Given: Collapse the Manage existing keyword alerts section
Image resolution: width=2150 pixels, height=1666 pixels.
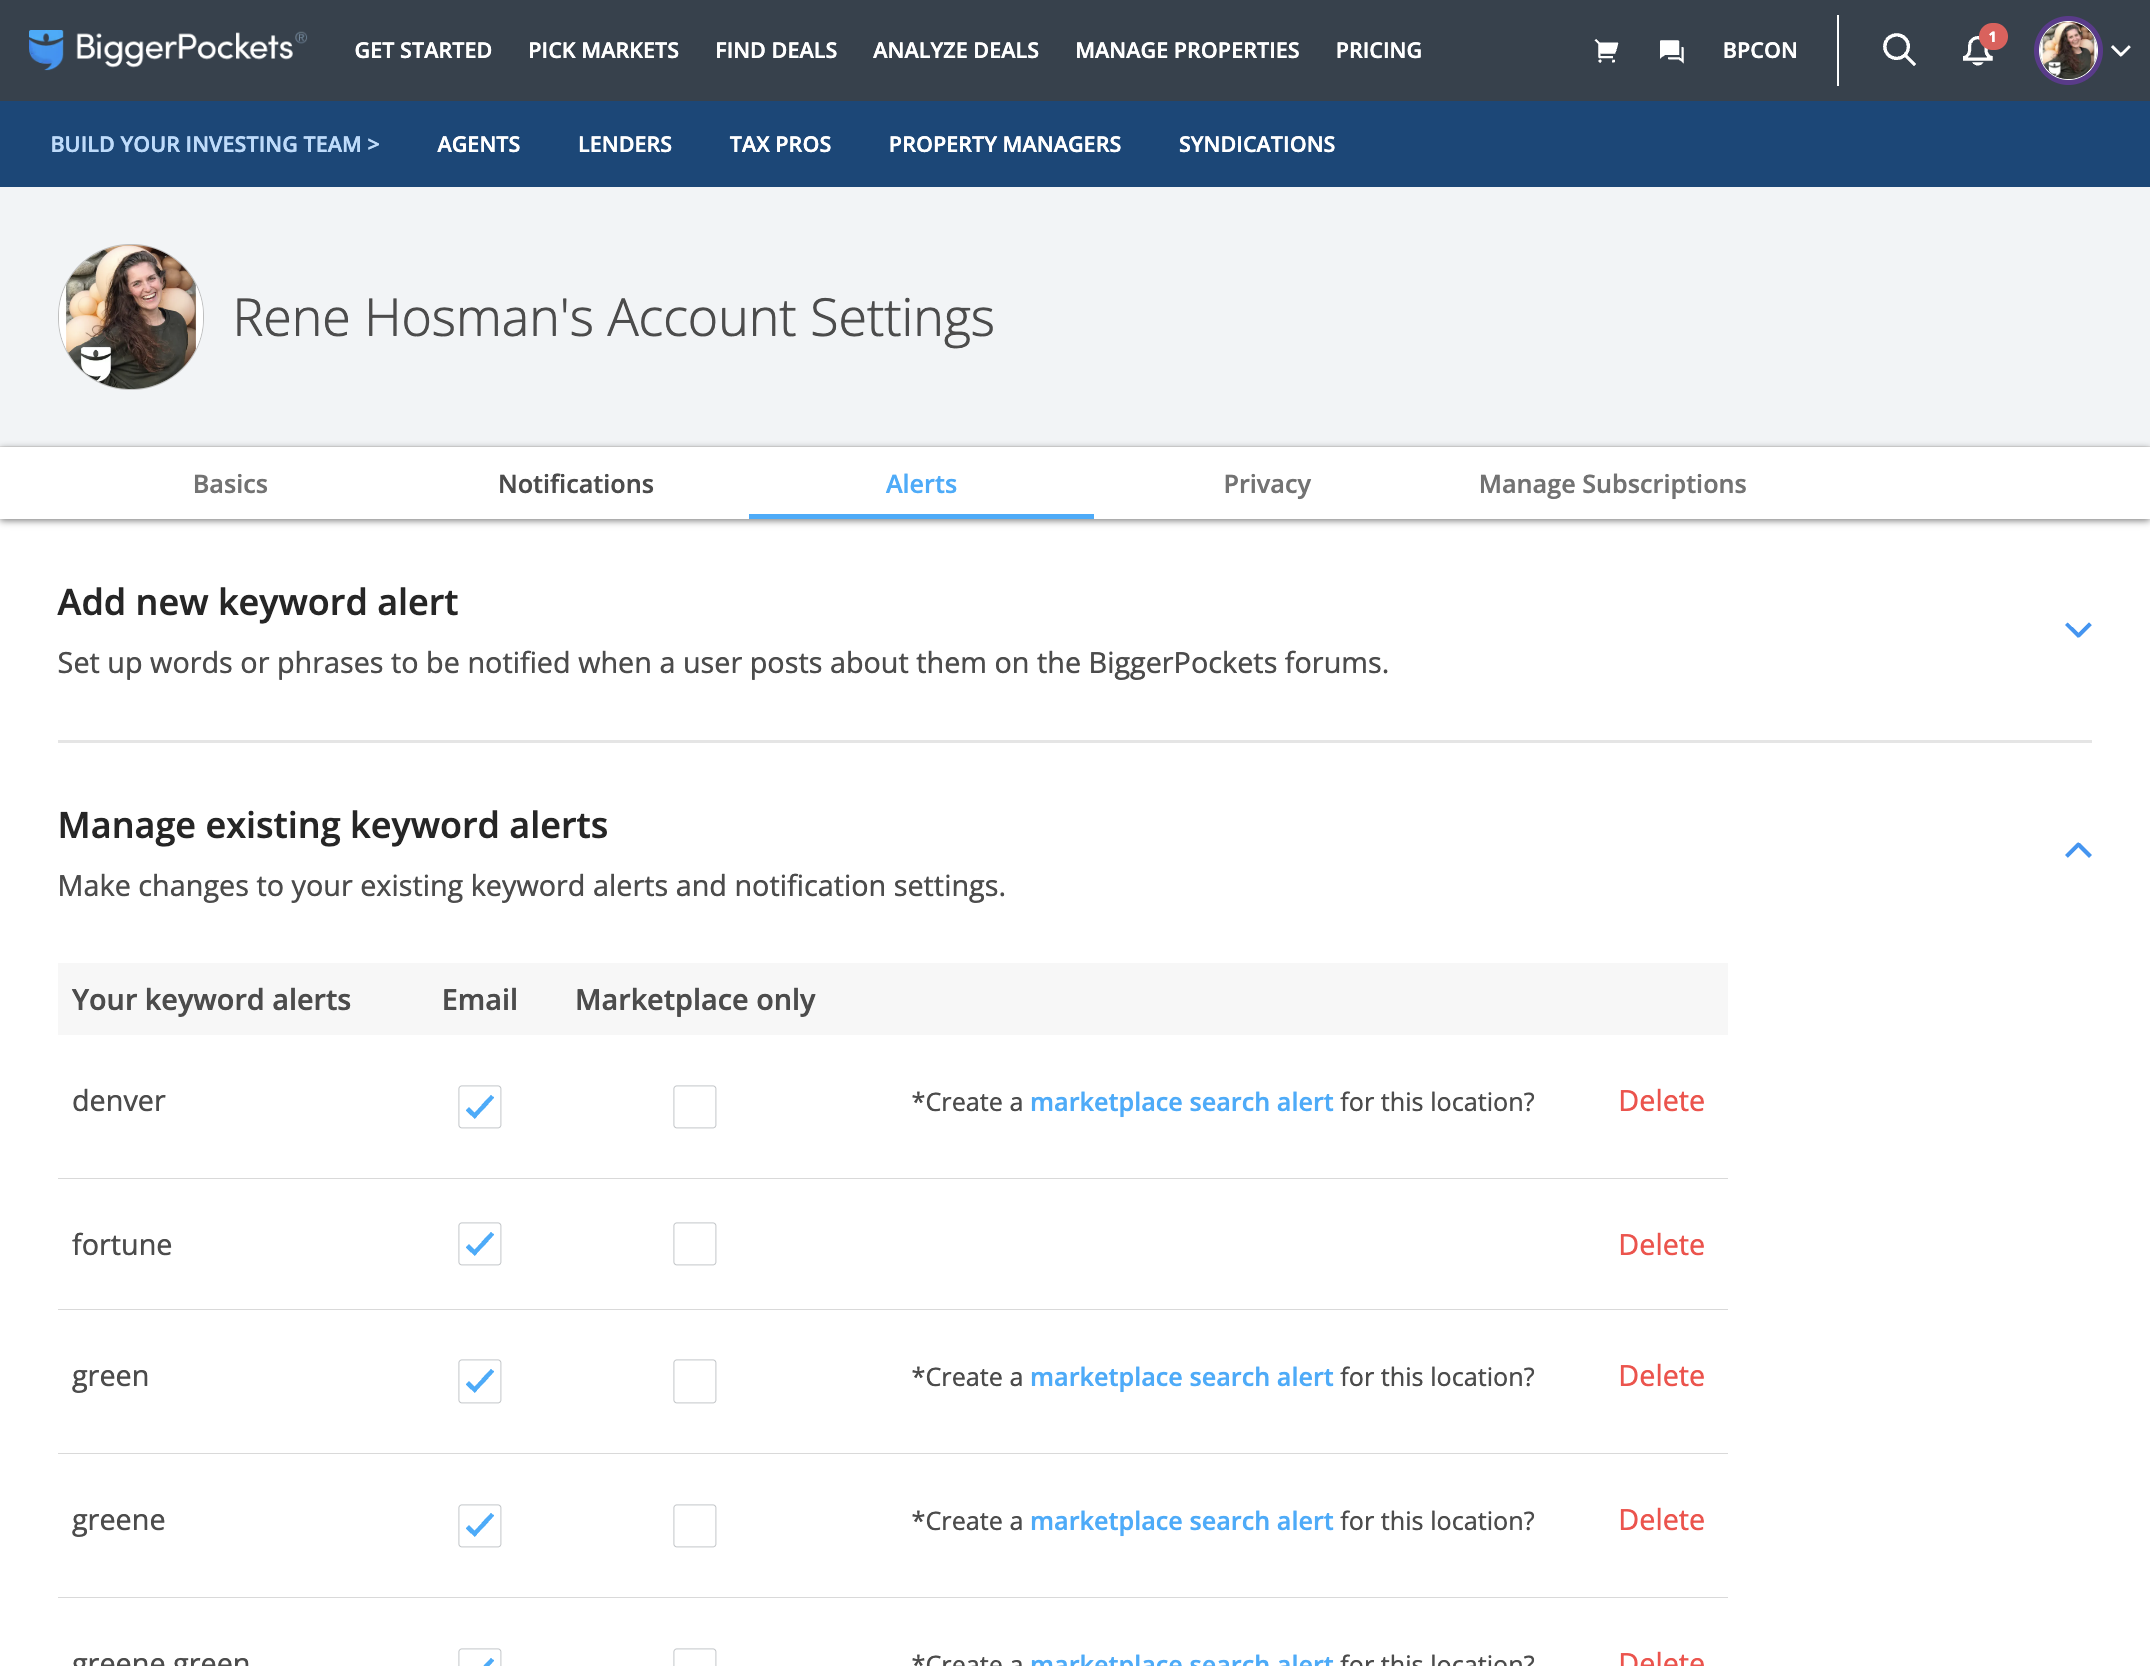Looking at the screenshot, I should click(2078, 850).
